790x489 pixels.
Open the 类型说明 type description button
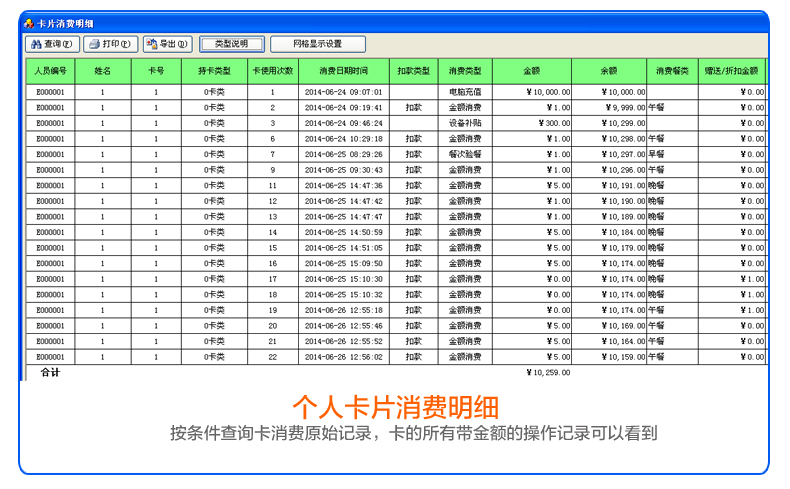[231, 44]
